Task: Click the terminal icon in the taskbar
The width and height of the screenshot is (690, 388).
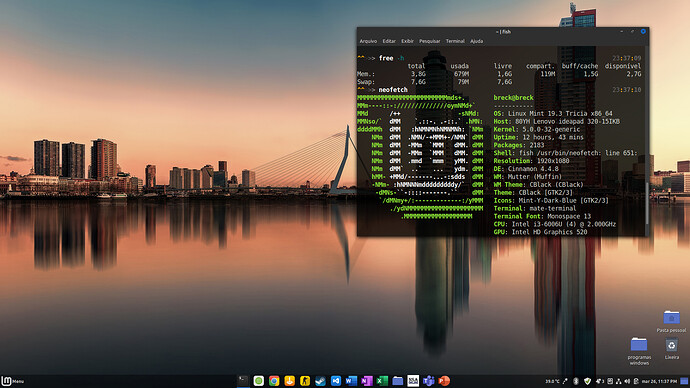Action: [243, 381]
